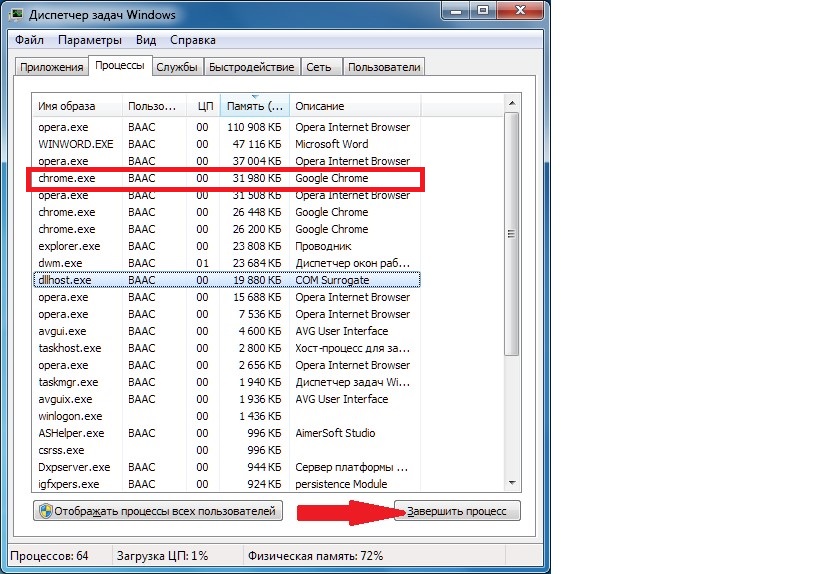Sort by the Память column header
819x574 pixels.
click(254, 106)
